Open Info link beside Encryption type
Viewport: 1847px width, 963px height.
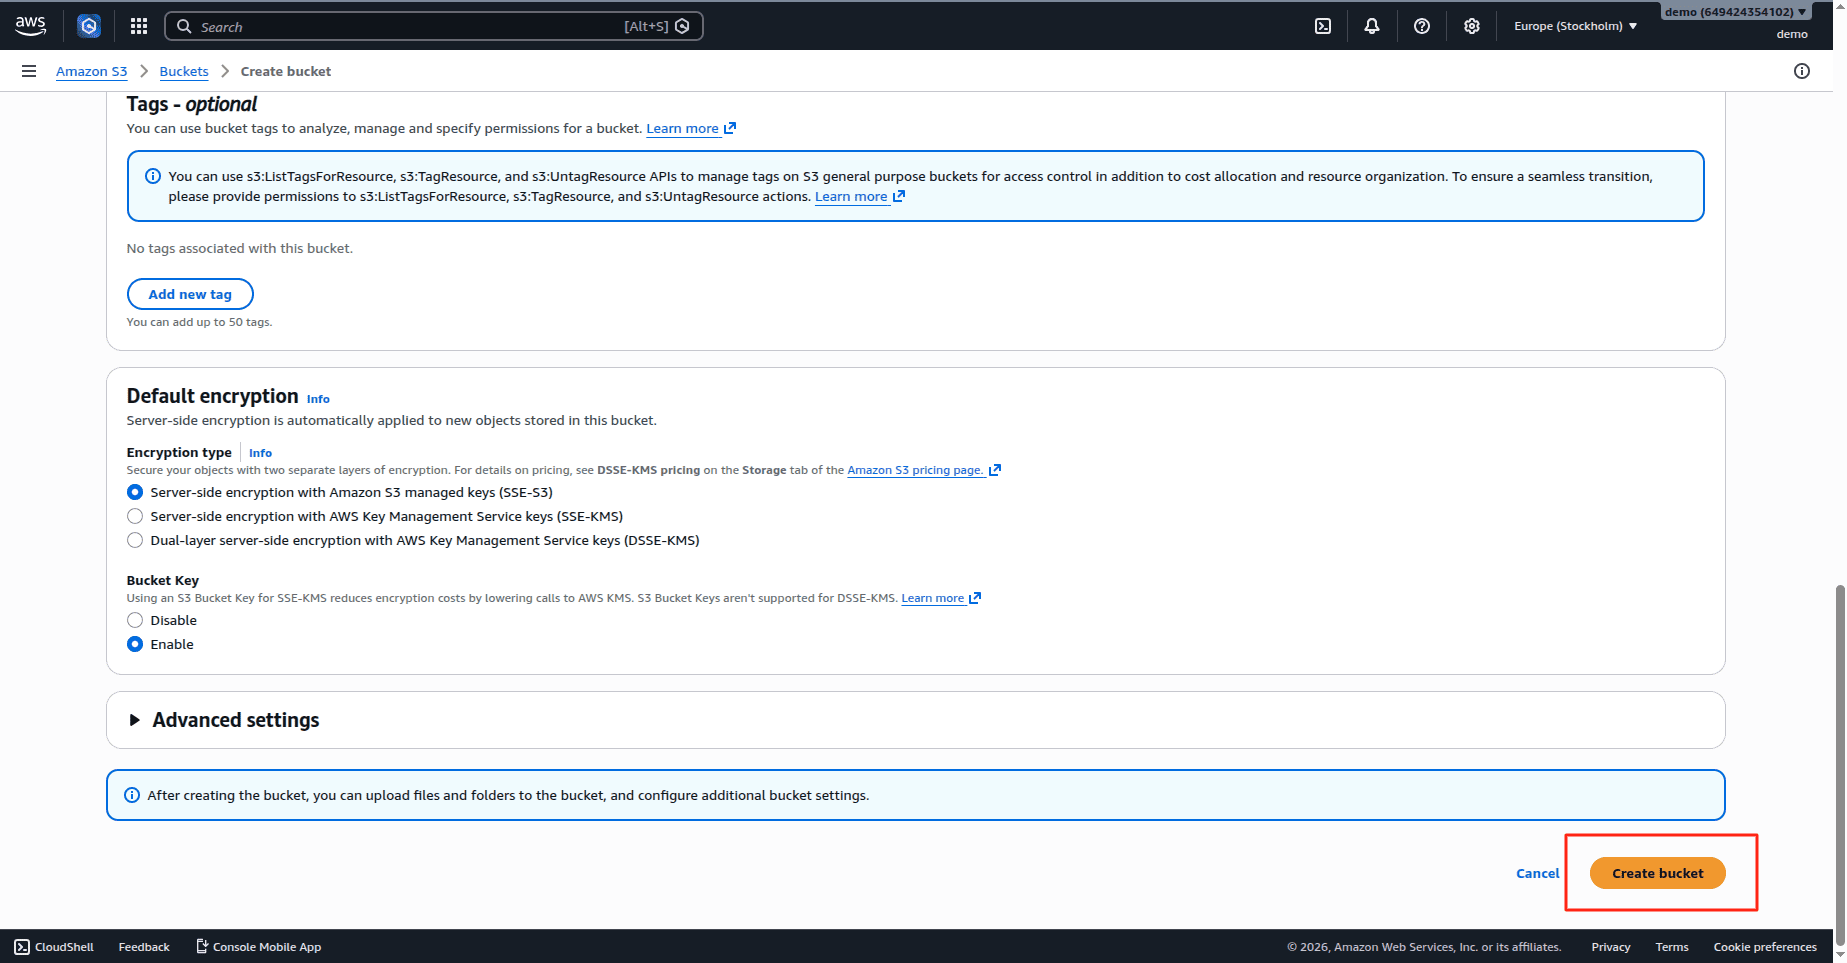[260, 453]
